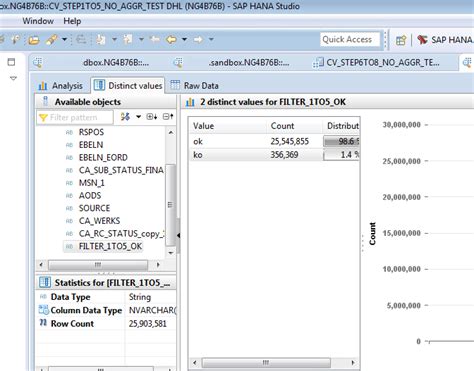Select CA_WERKS in Available objects
Screen dimensions: 474x371
(99, 221)
